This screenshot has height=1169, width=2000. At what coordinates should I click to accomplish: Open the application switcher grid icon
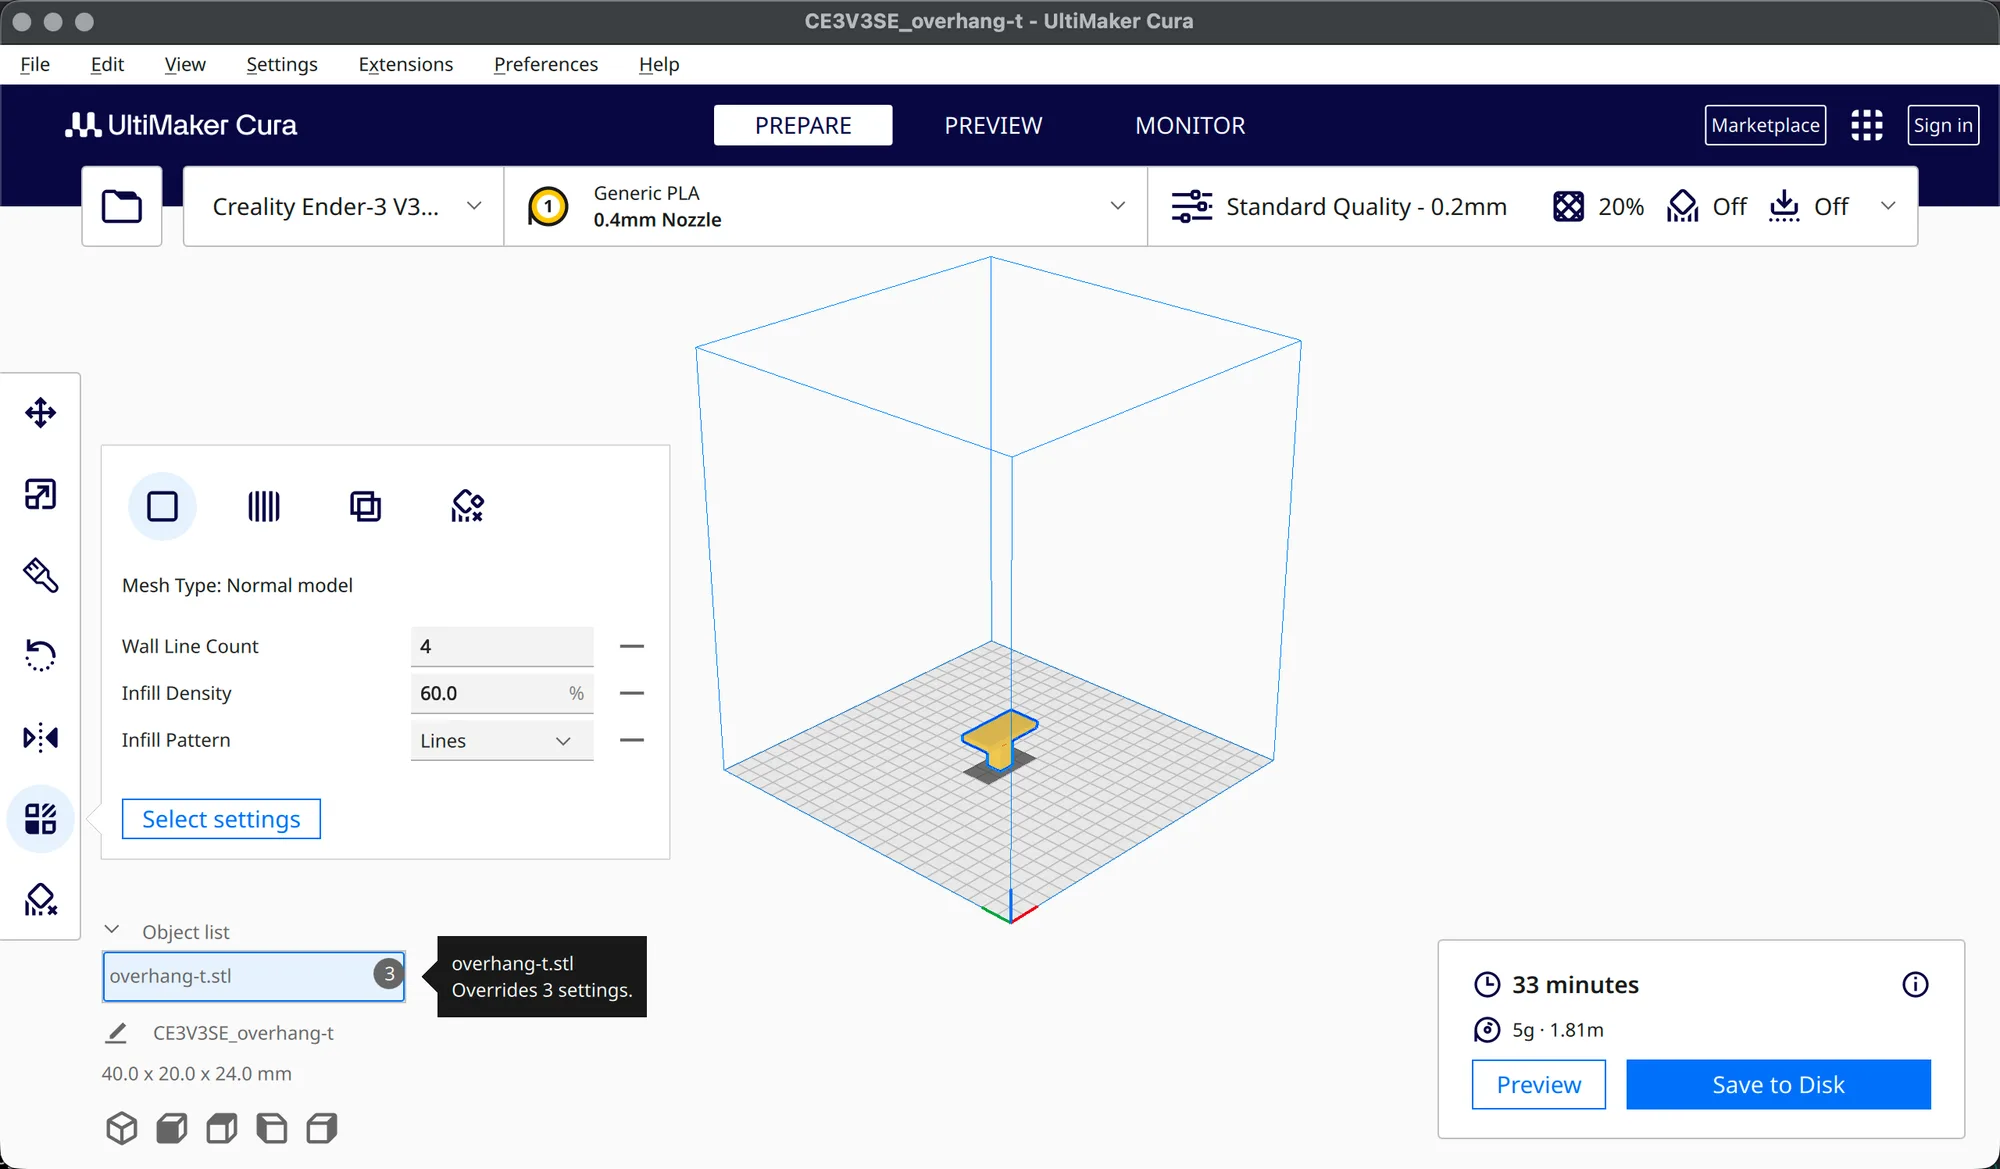[1866, 125]
